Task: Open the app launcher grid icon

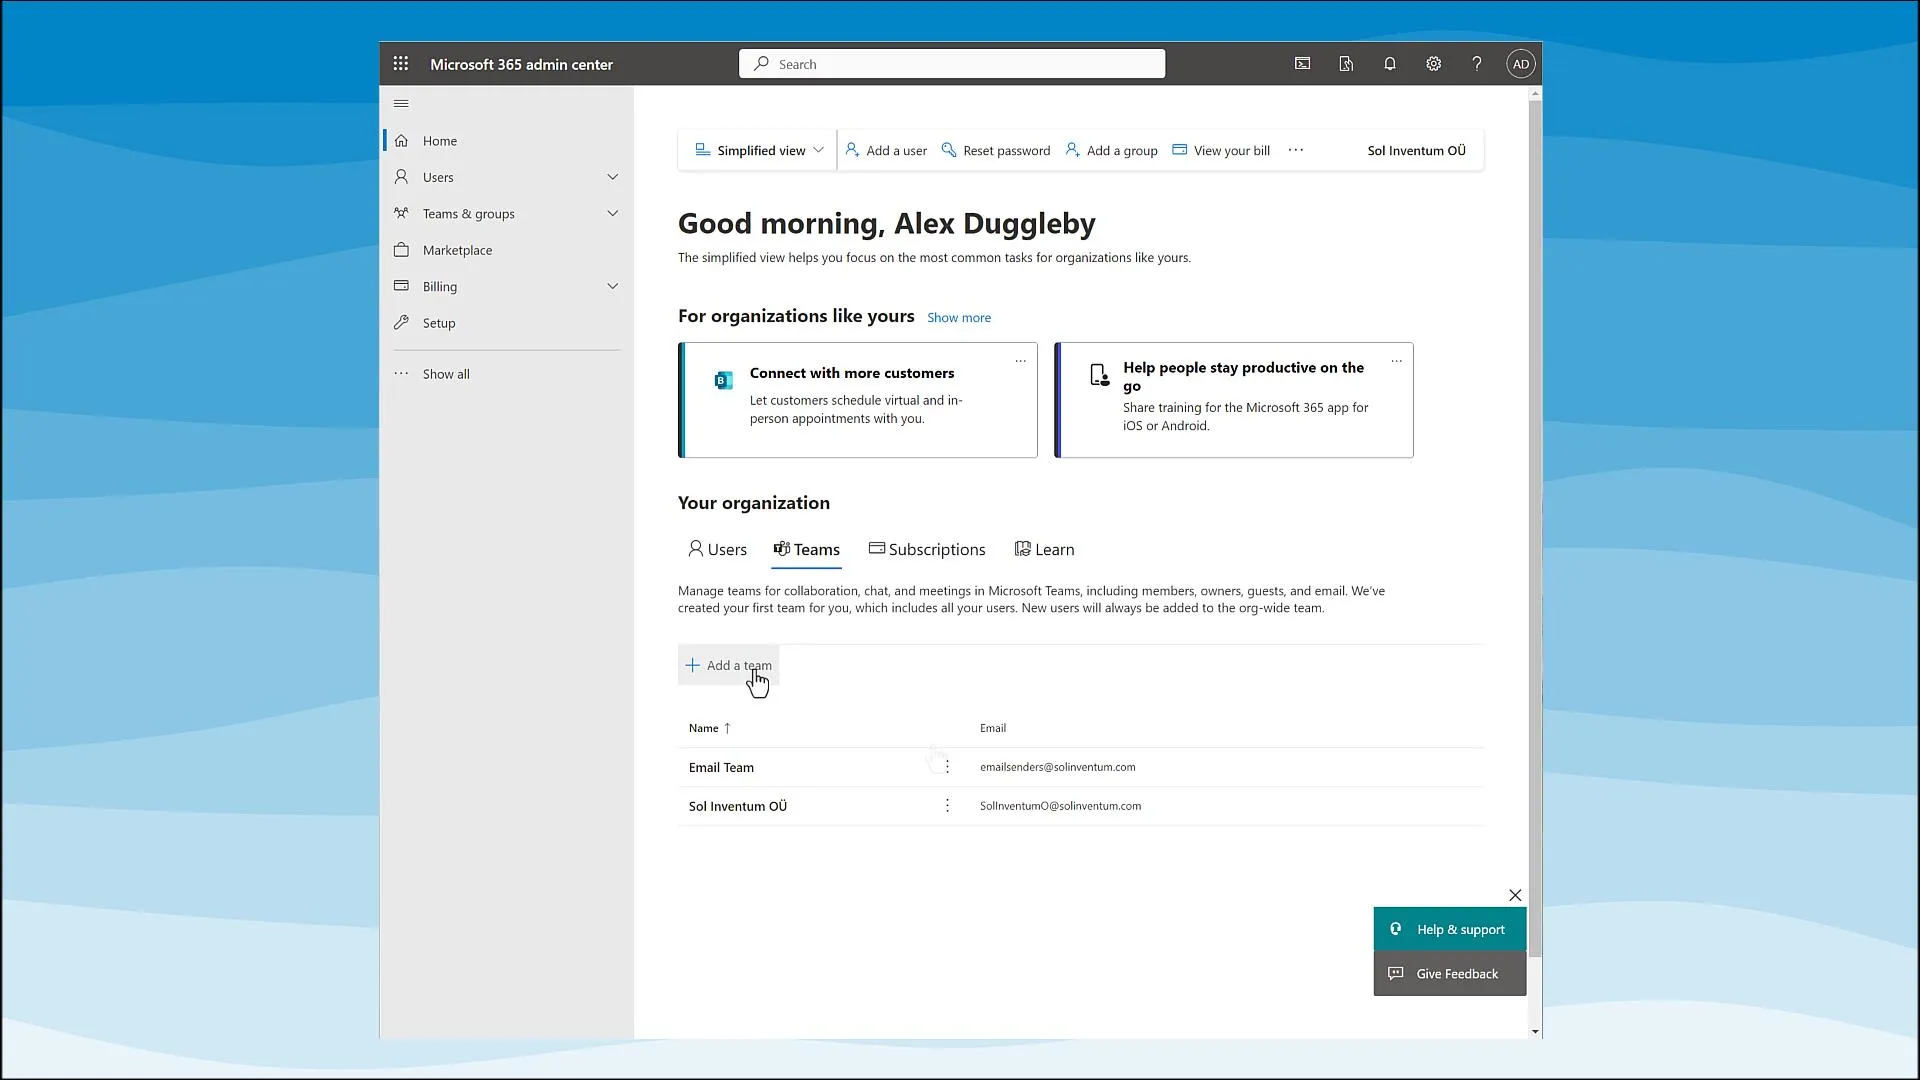Action: 401,63
